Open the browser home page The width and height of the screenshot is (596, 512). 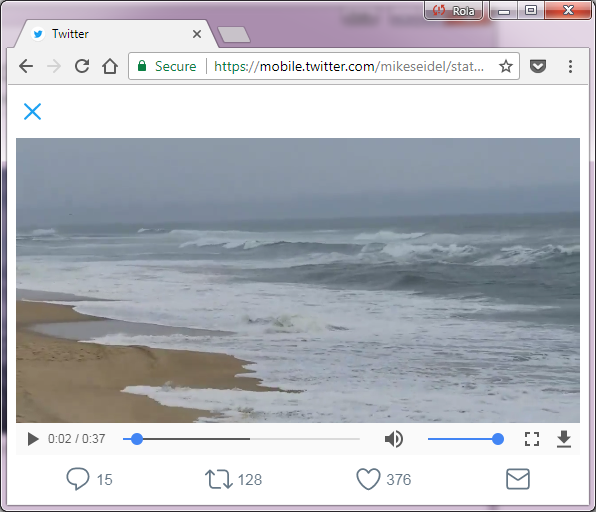pos(110,66)
